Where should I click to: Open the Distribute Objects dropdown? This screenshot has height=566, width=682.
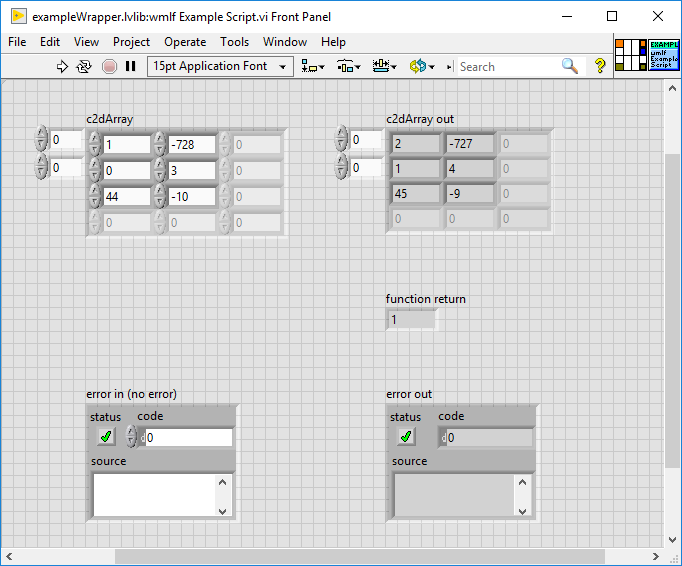click(349, 67)
